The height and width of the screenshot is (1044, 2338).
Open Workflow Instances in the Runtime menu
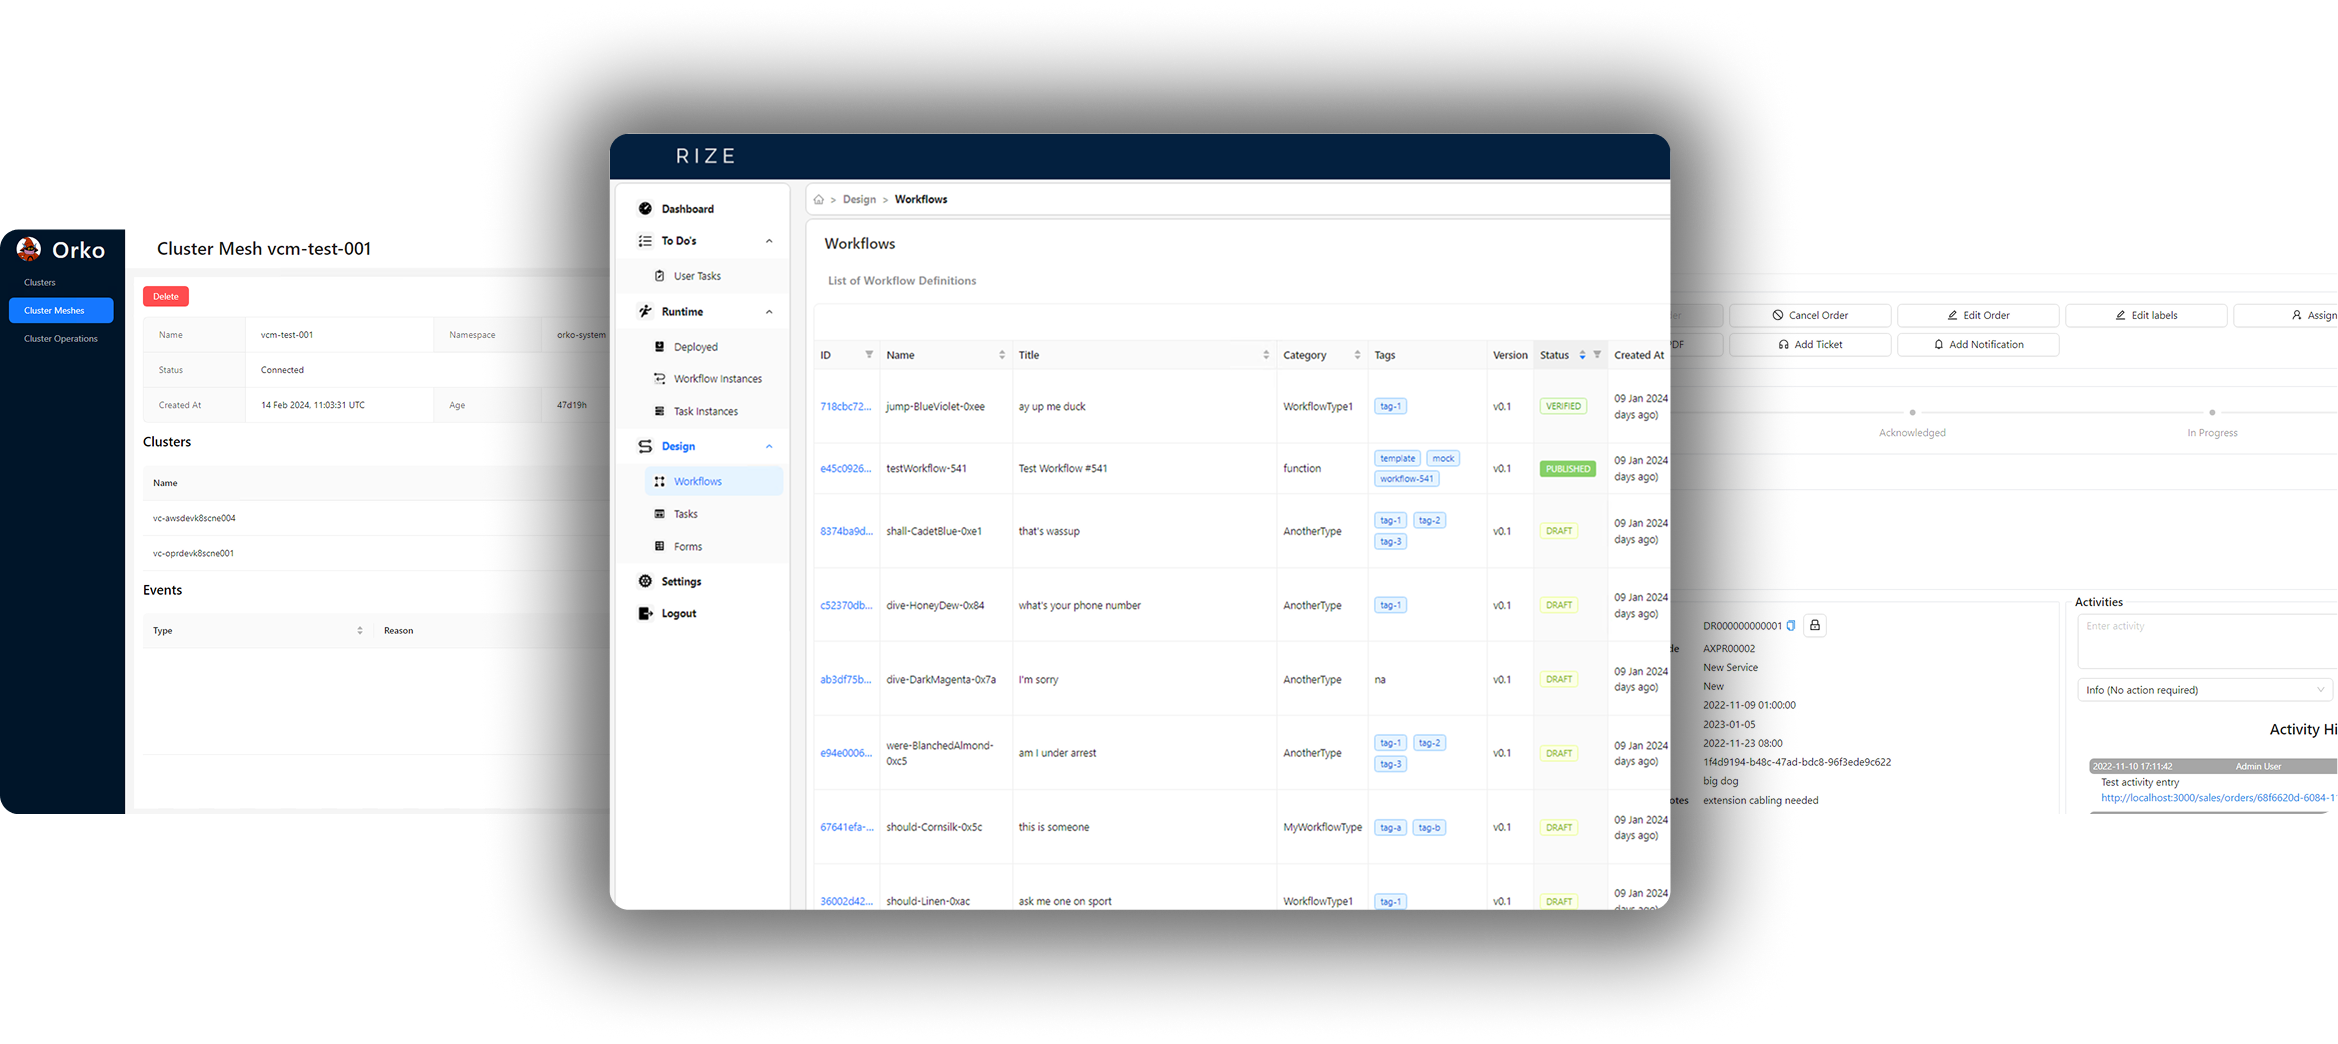(717, 379)
